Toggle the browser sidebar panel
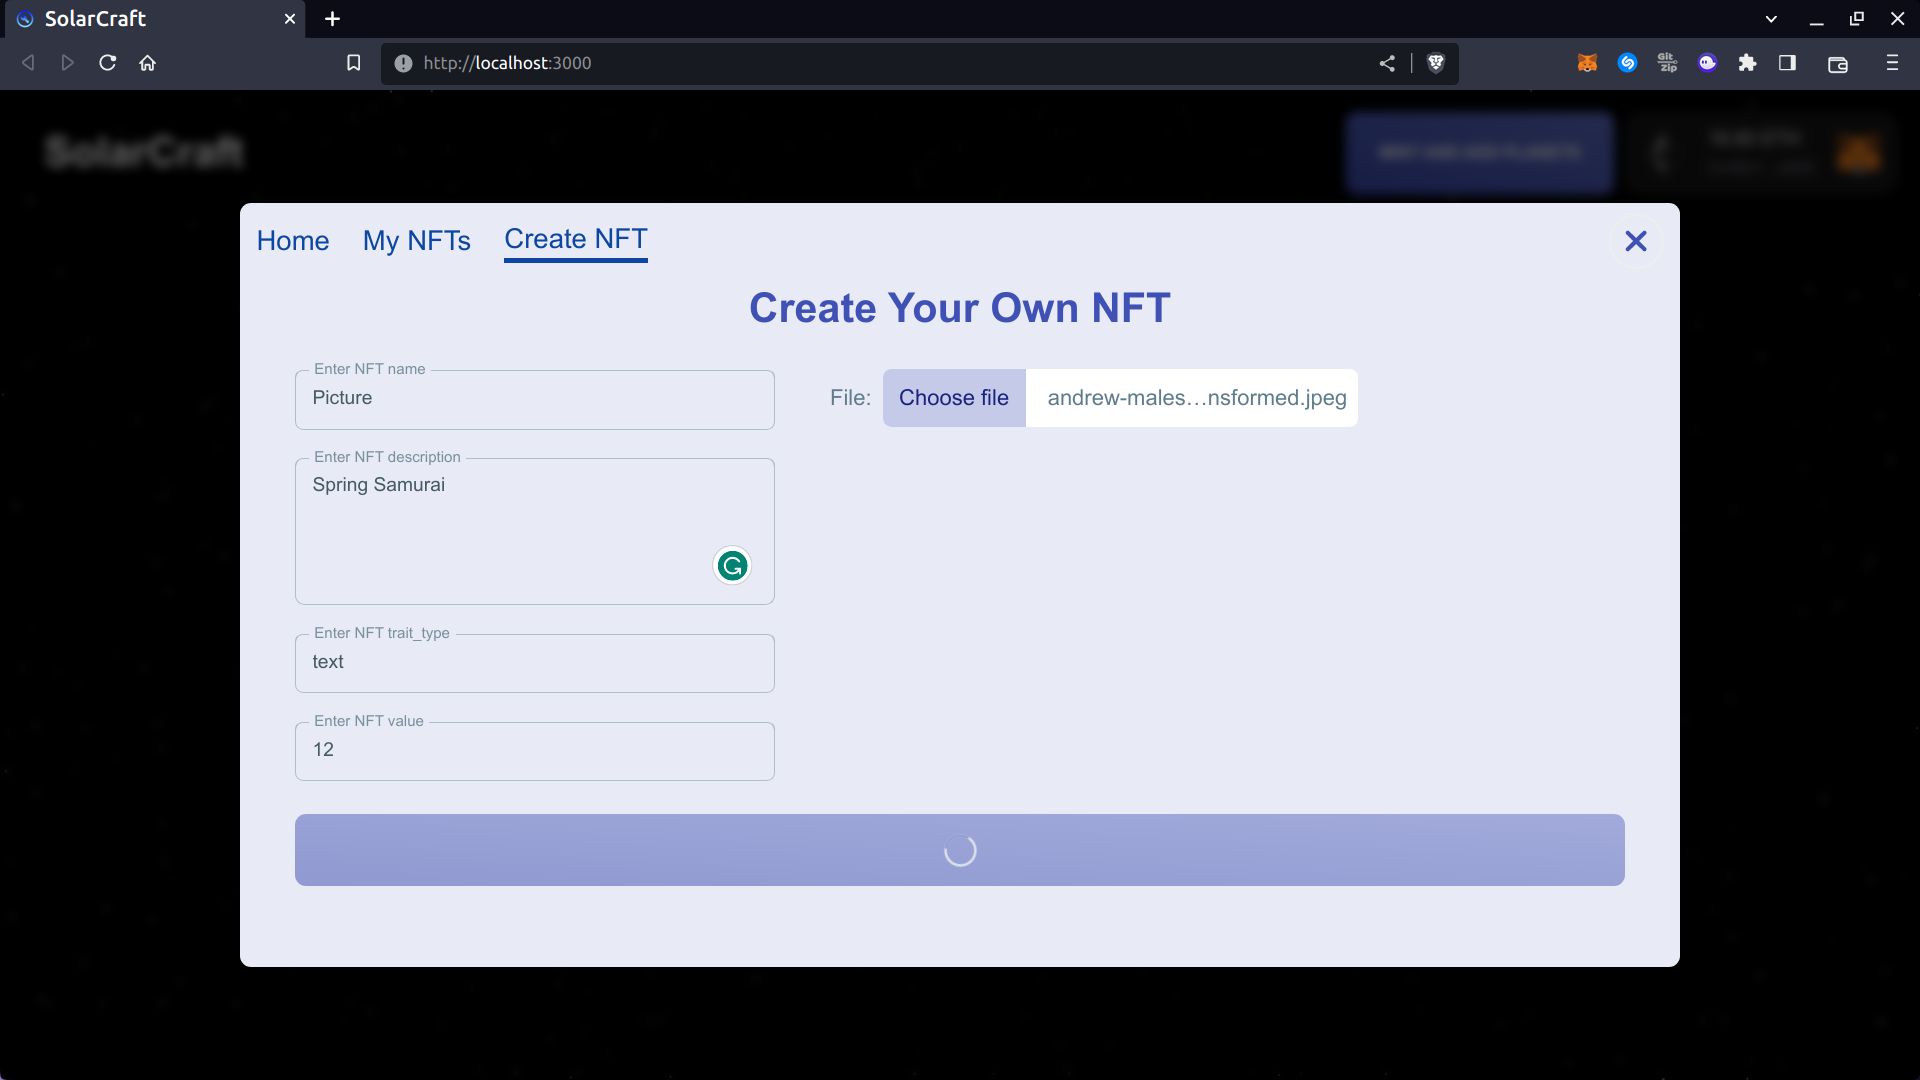The image size is (1920, 1080). pos(1787,63)
